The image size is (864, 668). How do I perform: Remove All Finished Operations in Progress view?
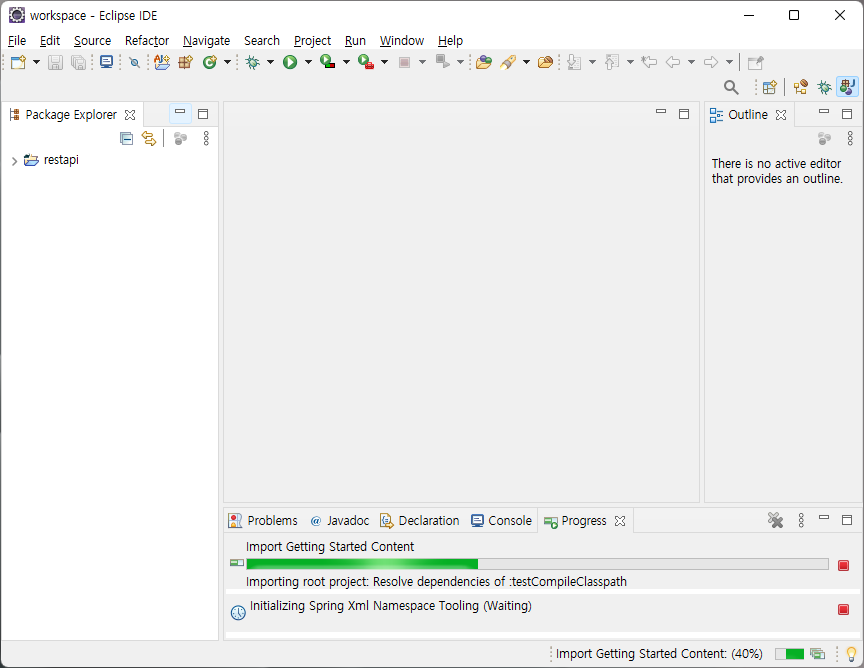(x=775, y=520)
